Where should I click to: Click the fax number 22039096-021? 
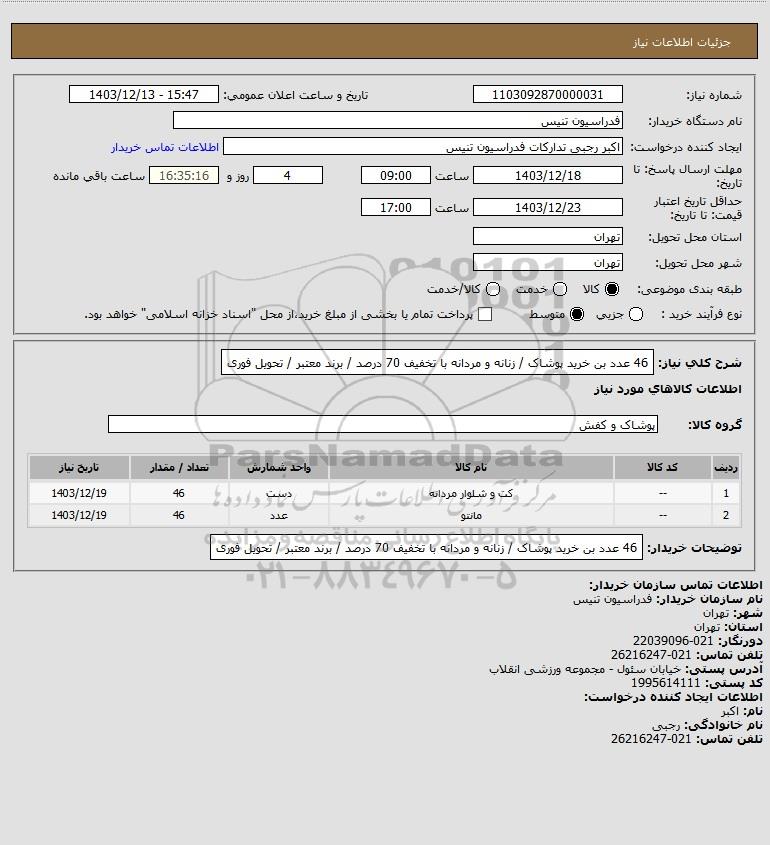672,641
